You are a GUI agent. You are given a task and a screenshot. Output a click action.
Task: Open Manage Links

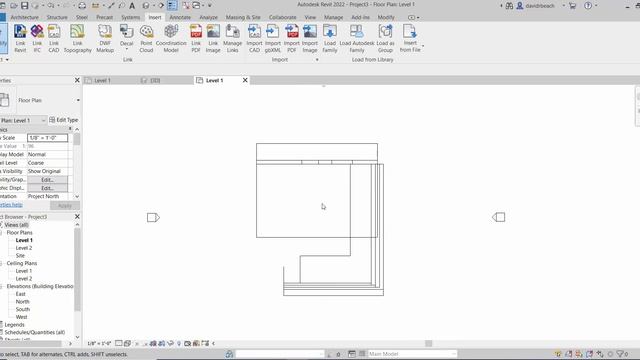click(x=233, y=38)
